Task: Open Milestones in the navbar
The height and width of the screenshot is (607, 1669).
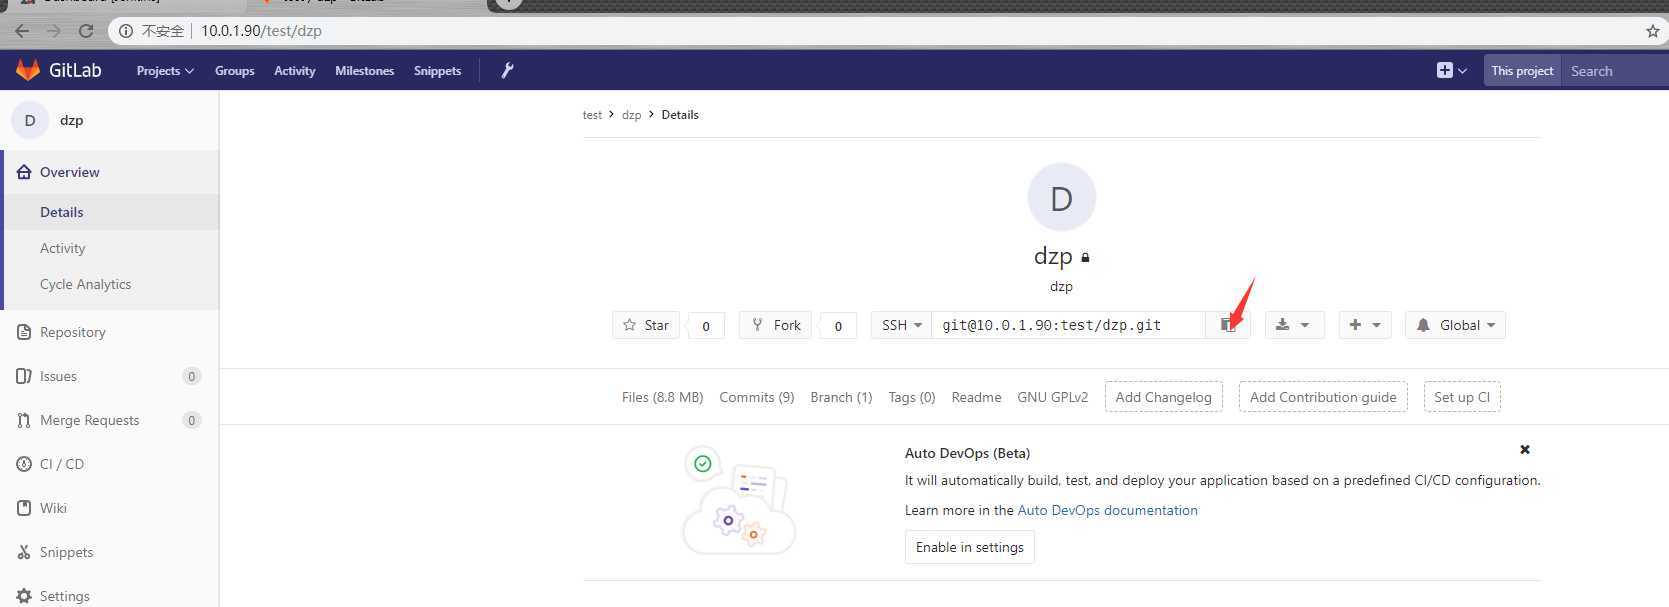Action: click(364, 71)
